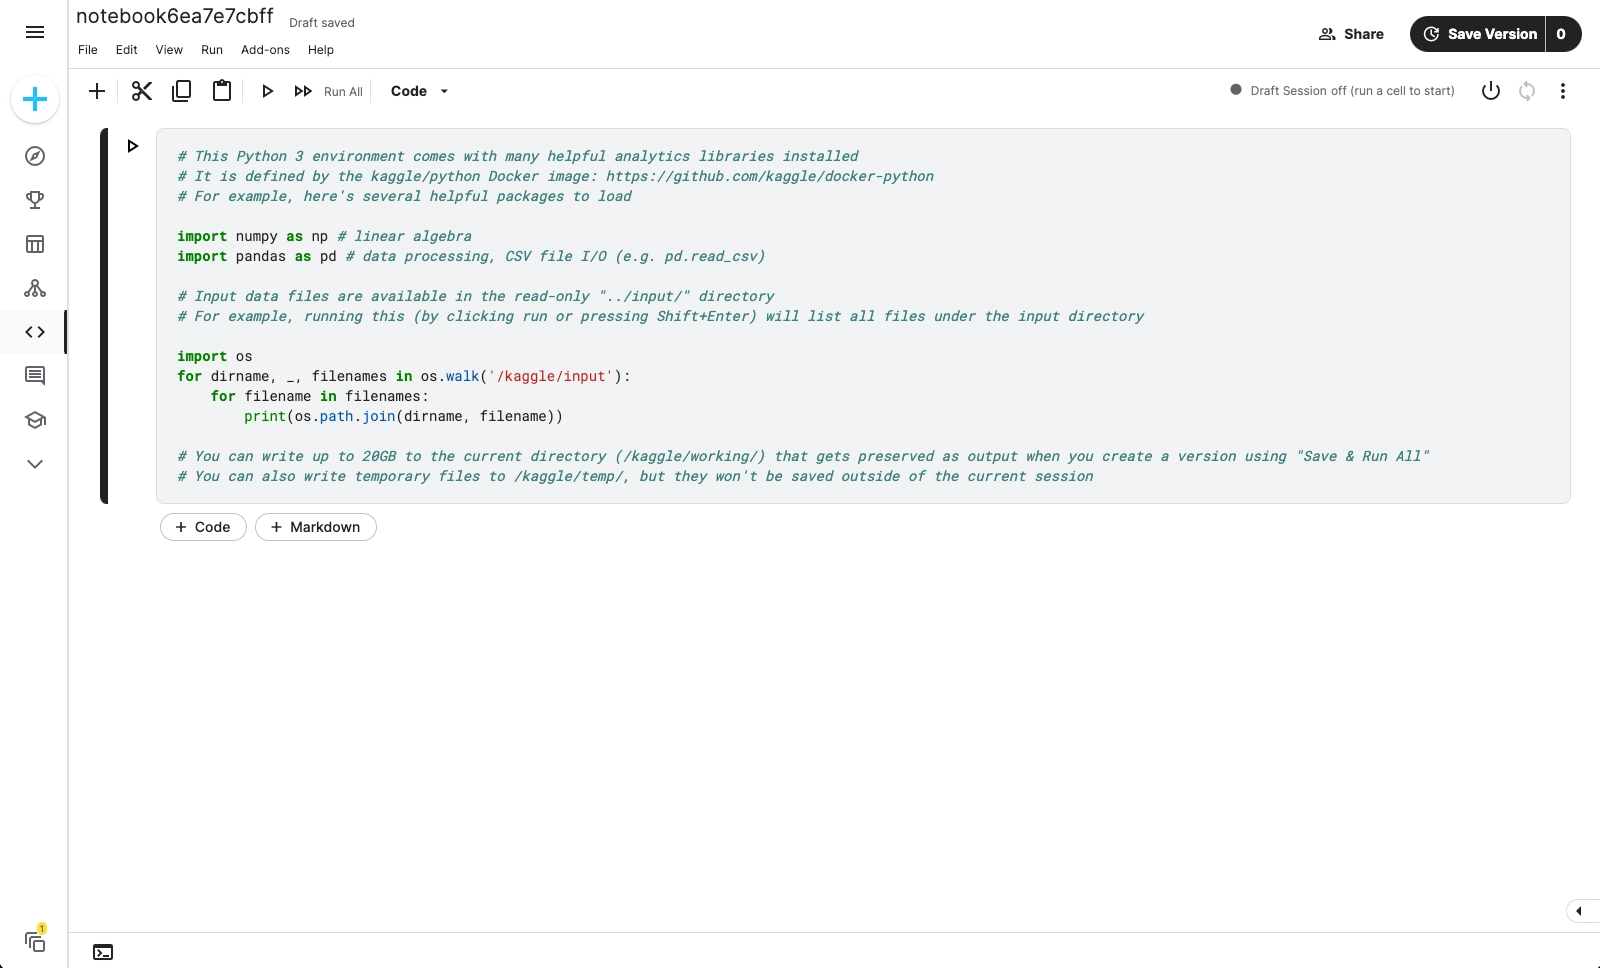Add a new cell with the plus toolbar icon
The image size is (1600, 968).
97,91
